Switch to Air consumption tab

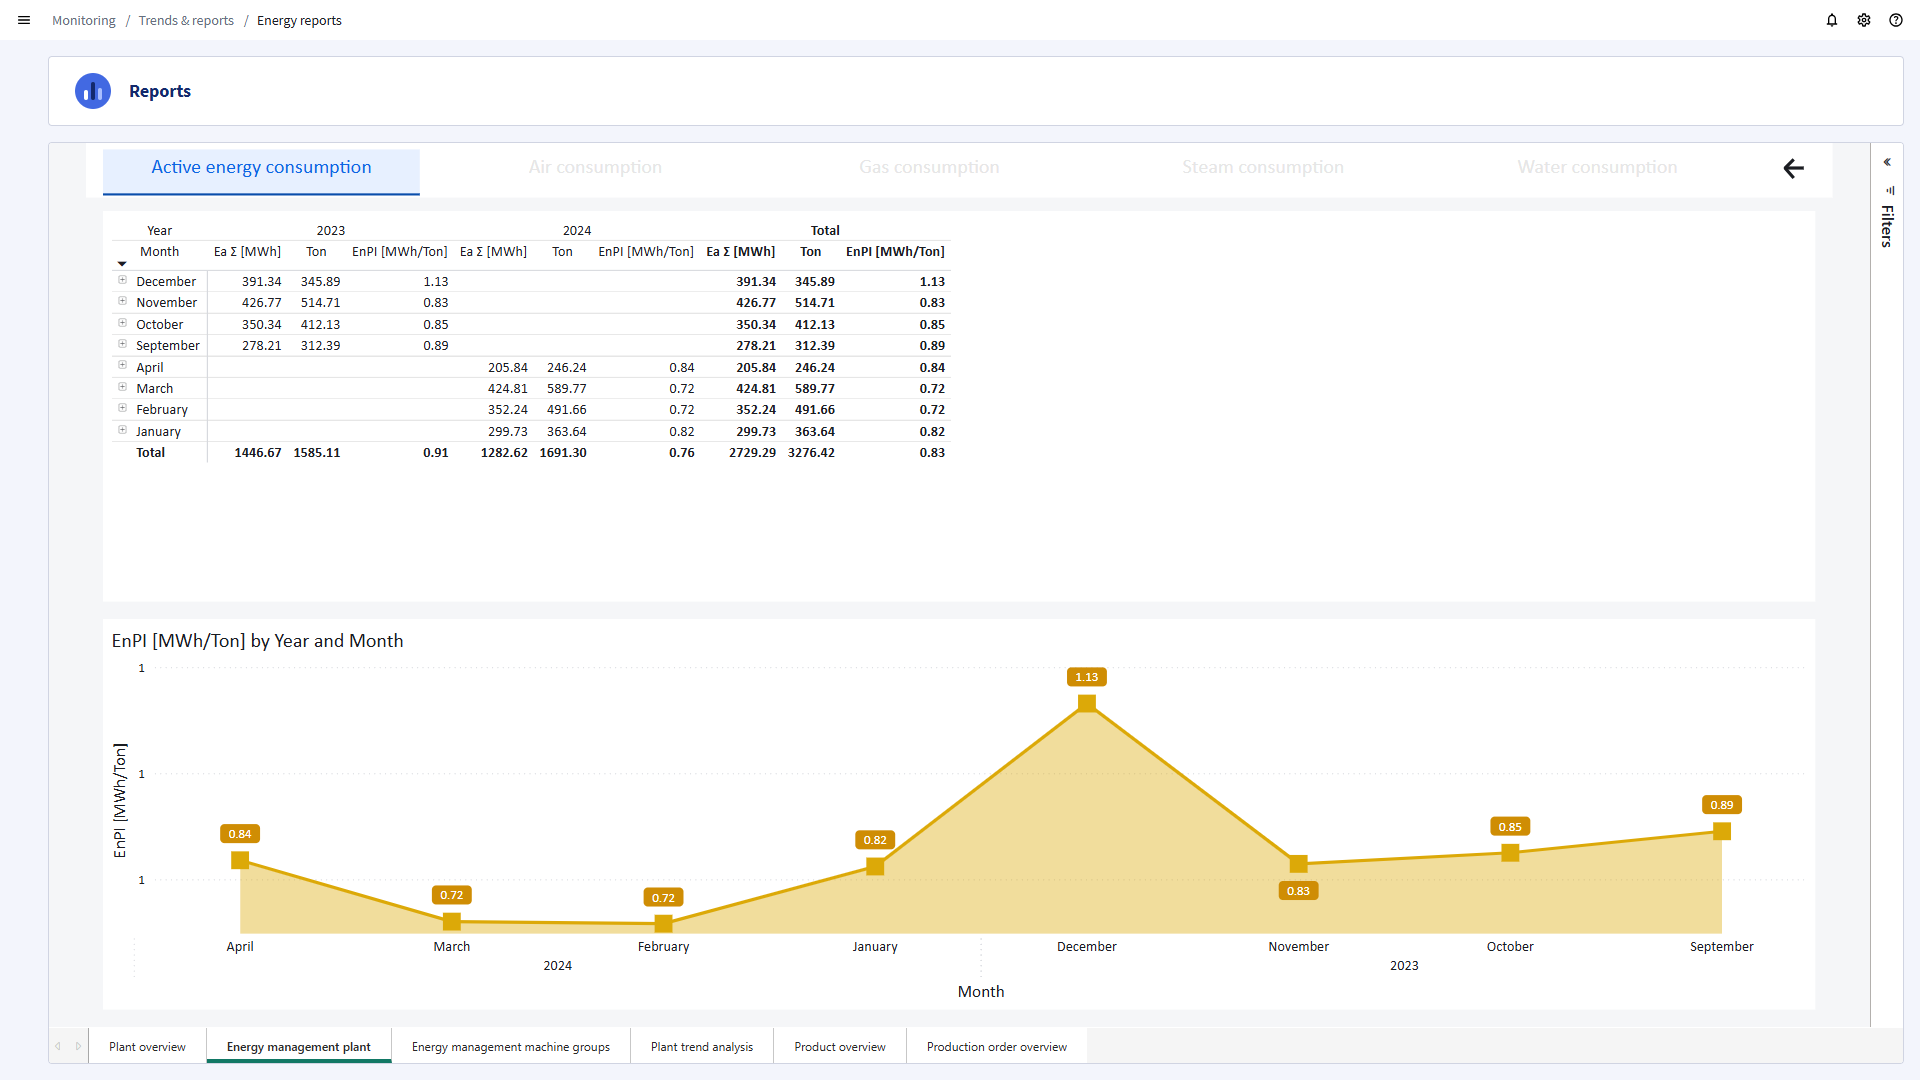(x=595, y=168)
